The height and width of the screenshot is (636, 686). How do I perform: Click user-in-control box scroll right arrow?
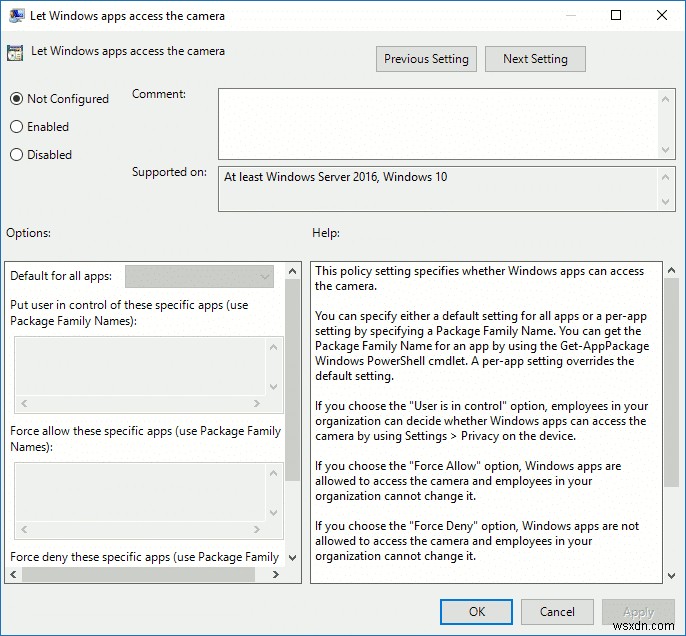[257, 404]
